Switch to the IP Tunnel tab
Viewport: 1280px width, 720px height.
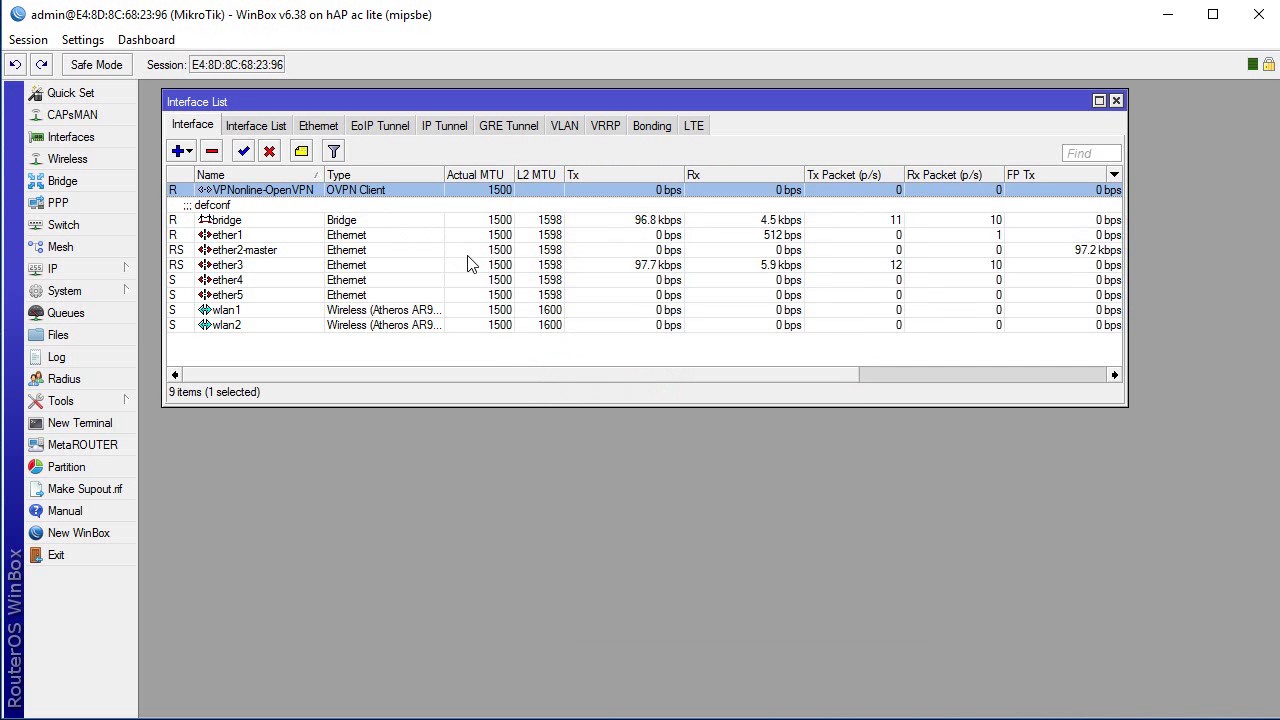444,126
